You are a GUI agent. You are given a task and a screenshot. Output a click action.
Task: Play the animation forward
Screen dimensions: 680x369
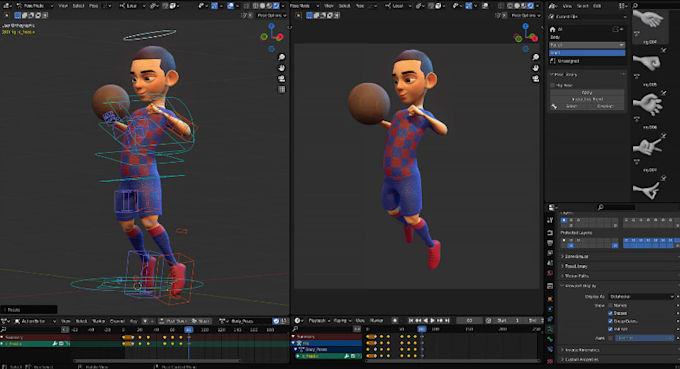[432, 320]
